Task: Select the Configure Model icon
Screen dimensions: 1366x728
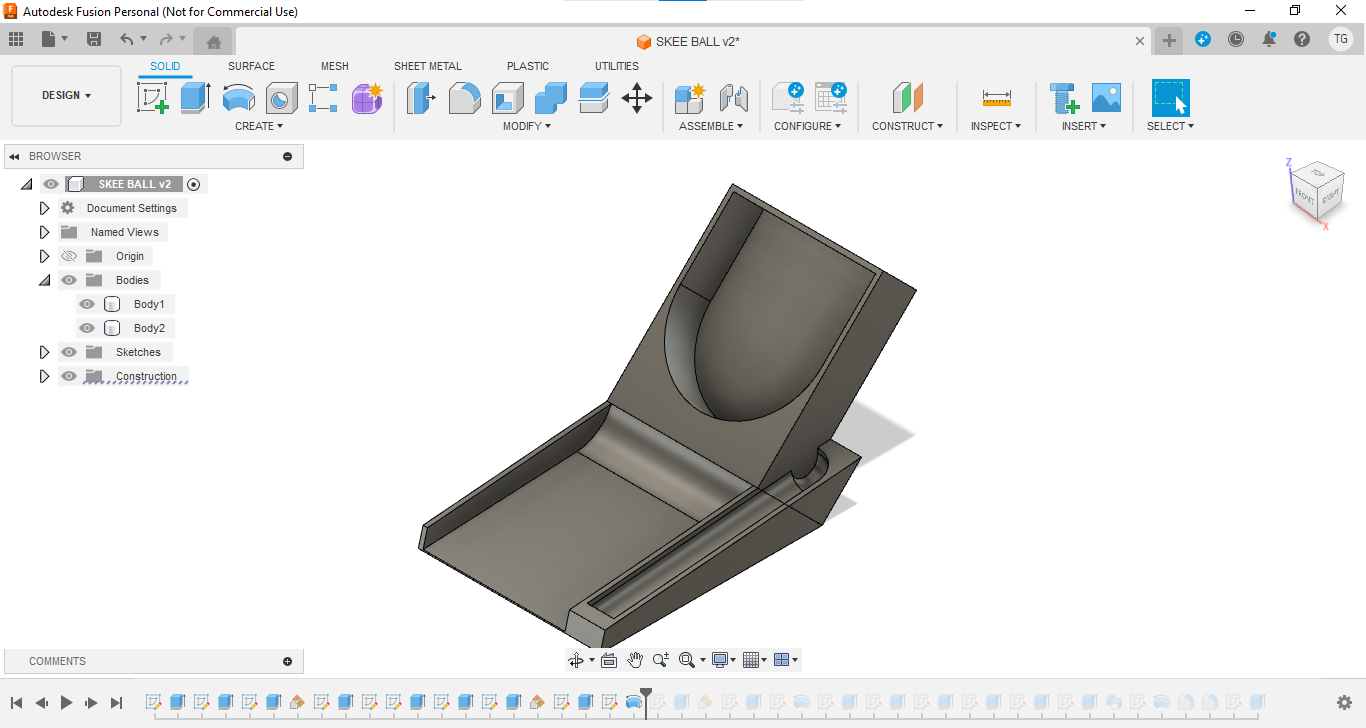Action: click(787, 98)
